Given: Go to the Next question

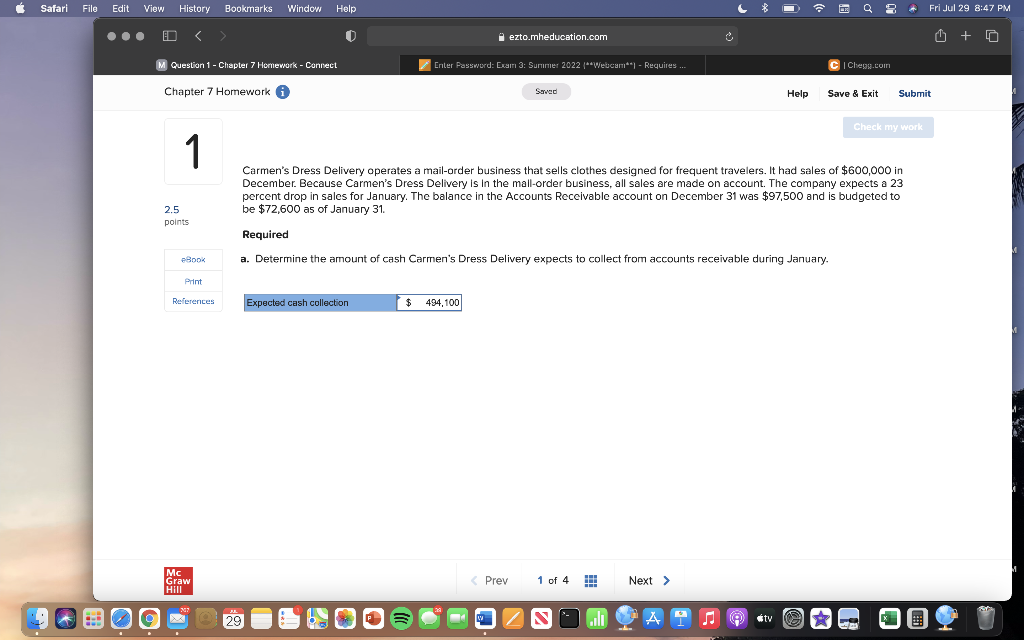Looking at the screenshot, I should pos(649,581).
